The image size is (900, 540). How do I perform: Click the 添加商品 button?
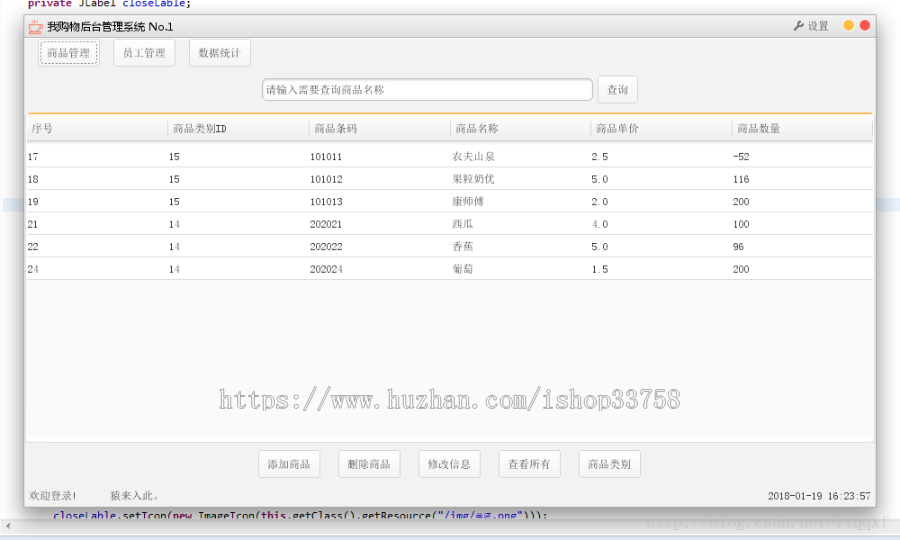(289, 464)
